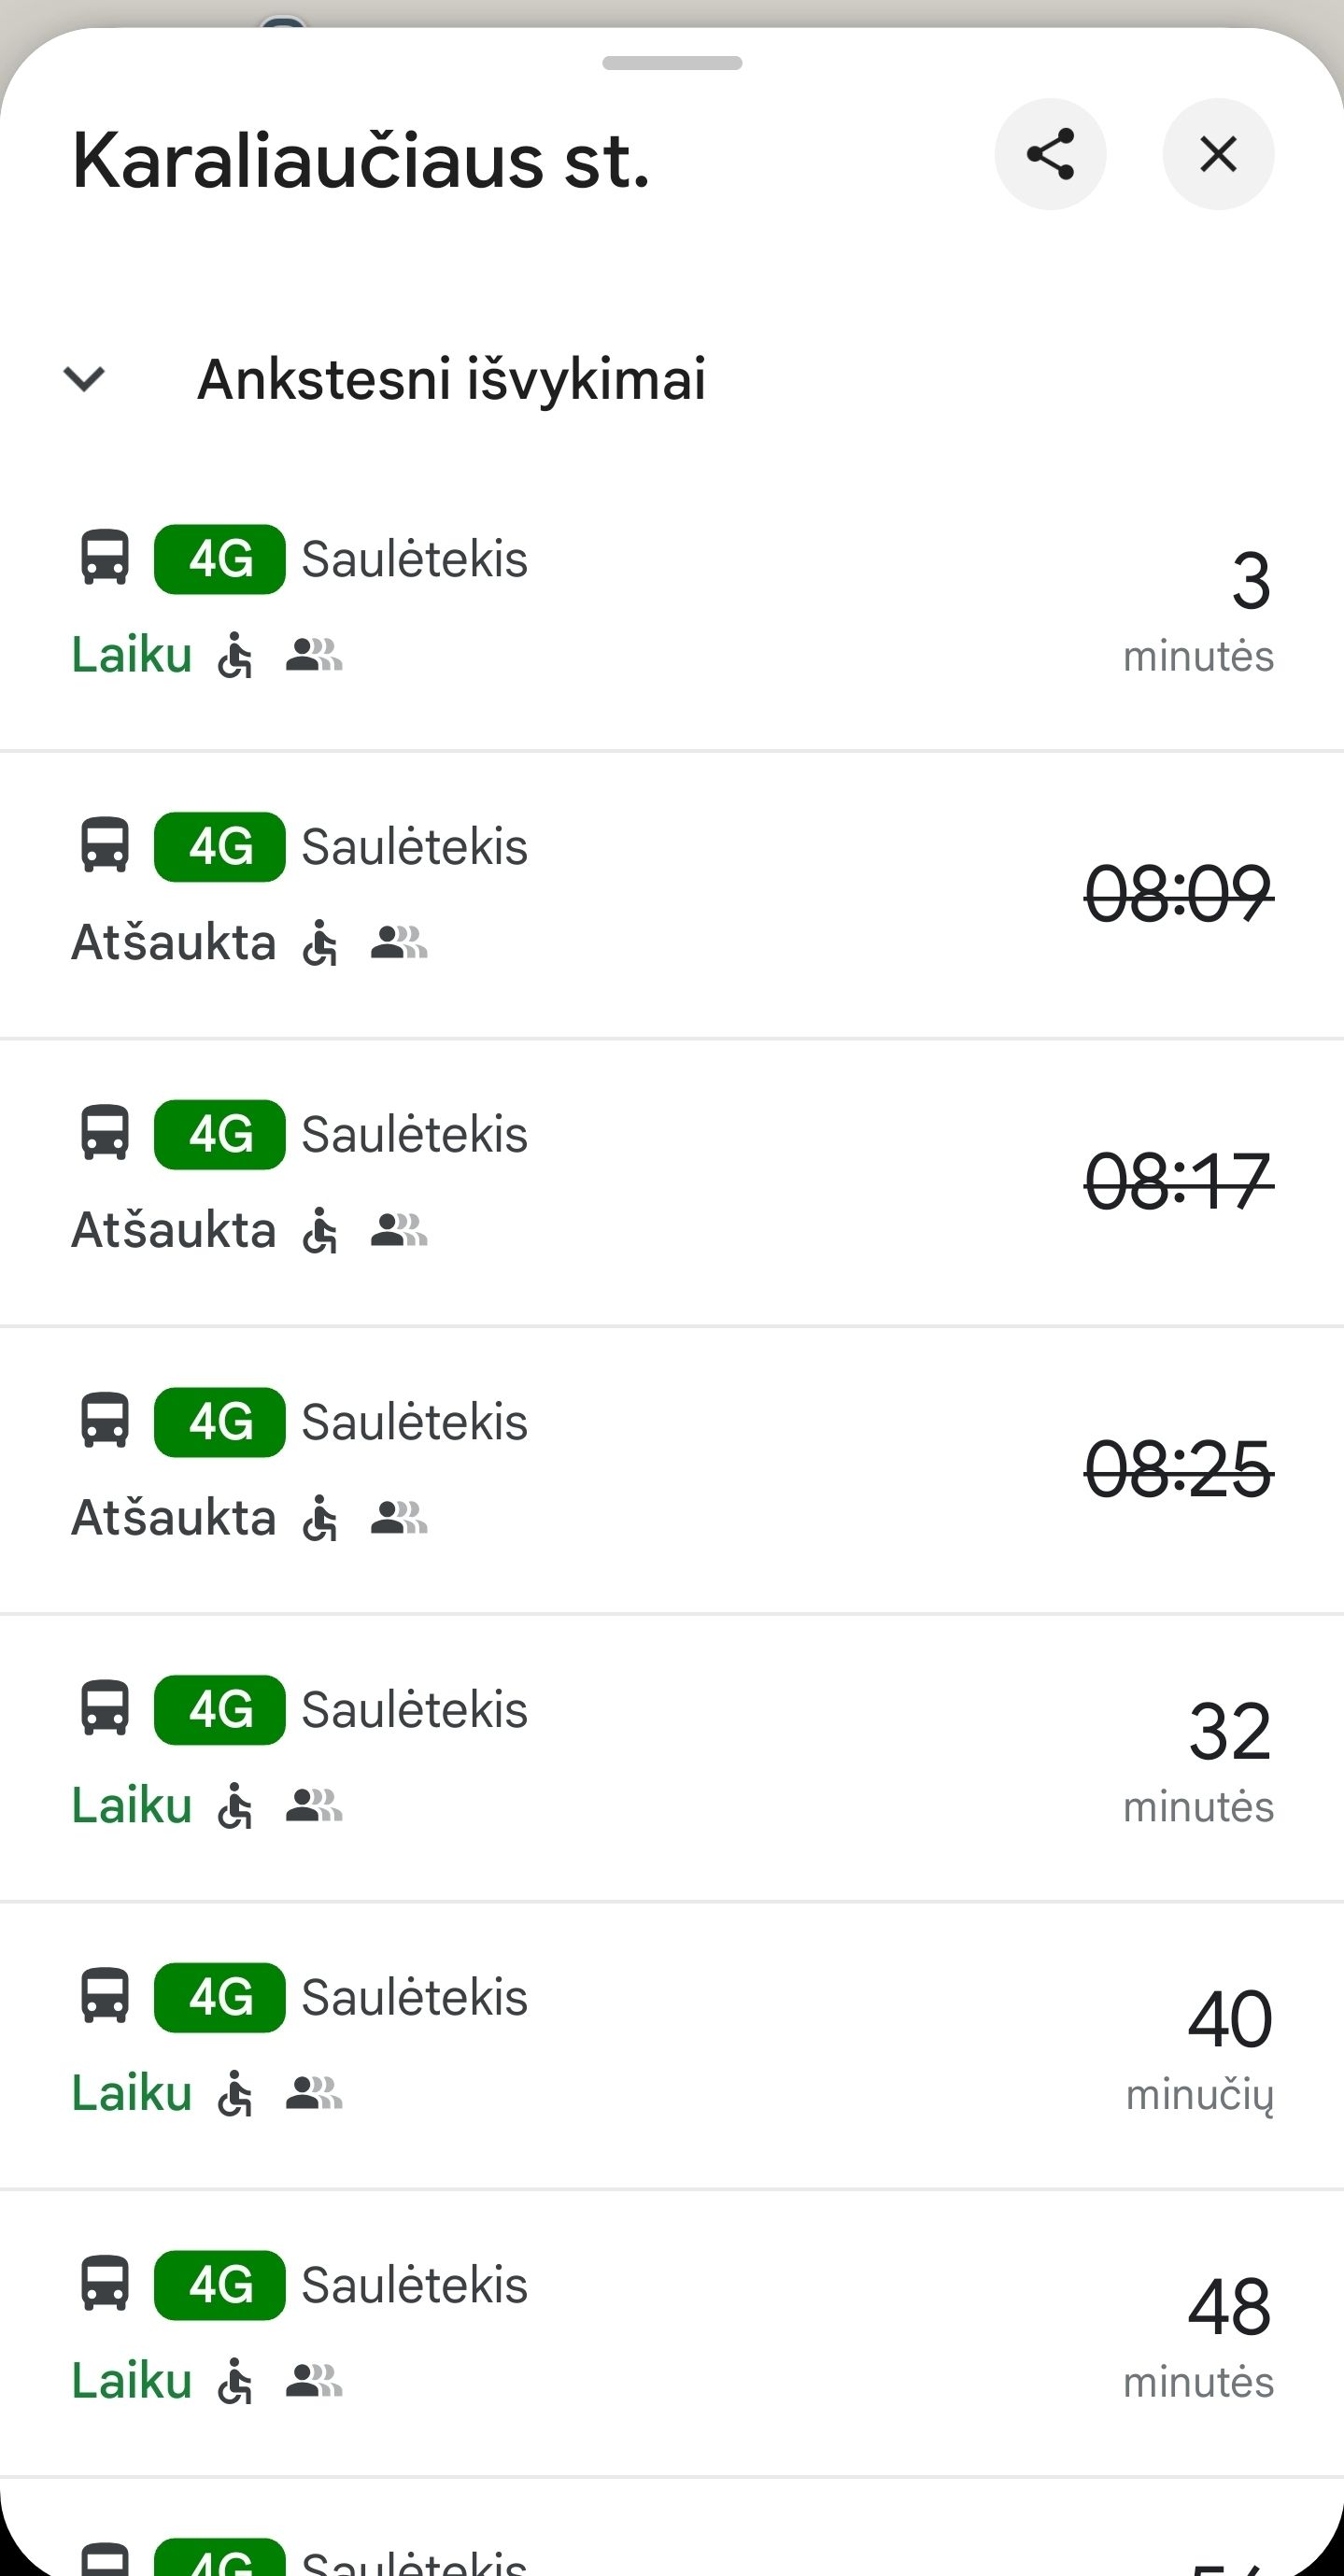This screenshot has width=1344, height=2576.
Task: Tap the Laiku status on the 40 minučių row
Action: [132, 2093]
